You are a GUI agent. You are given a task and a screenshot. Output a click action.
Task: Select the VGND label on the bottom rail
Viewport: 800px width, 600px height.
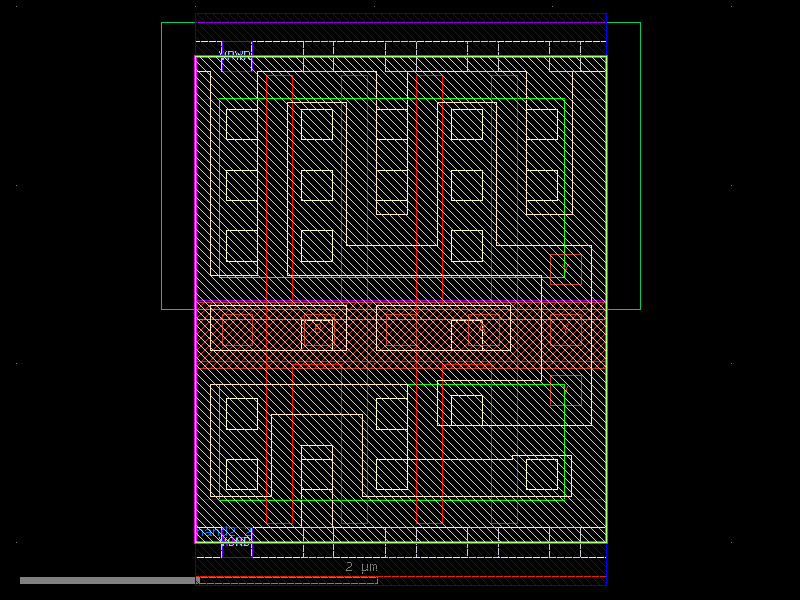[236, 541]
